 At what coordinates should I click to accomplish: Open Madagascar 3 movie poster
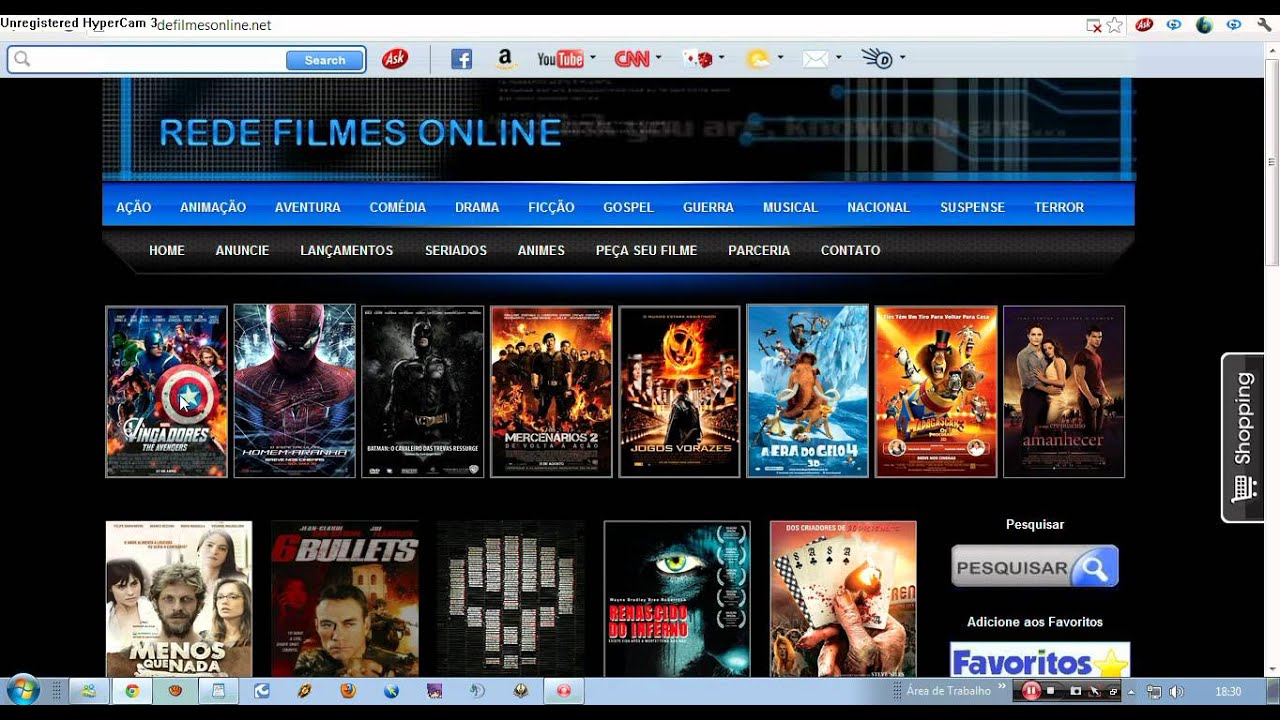(x=936, y=392)
